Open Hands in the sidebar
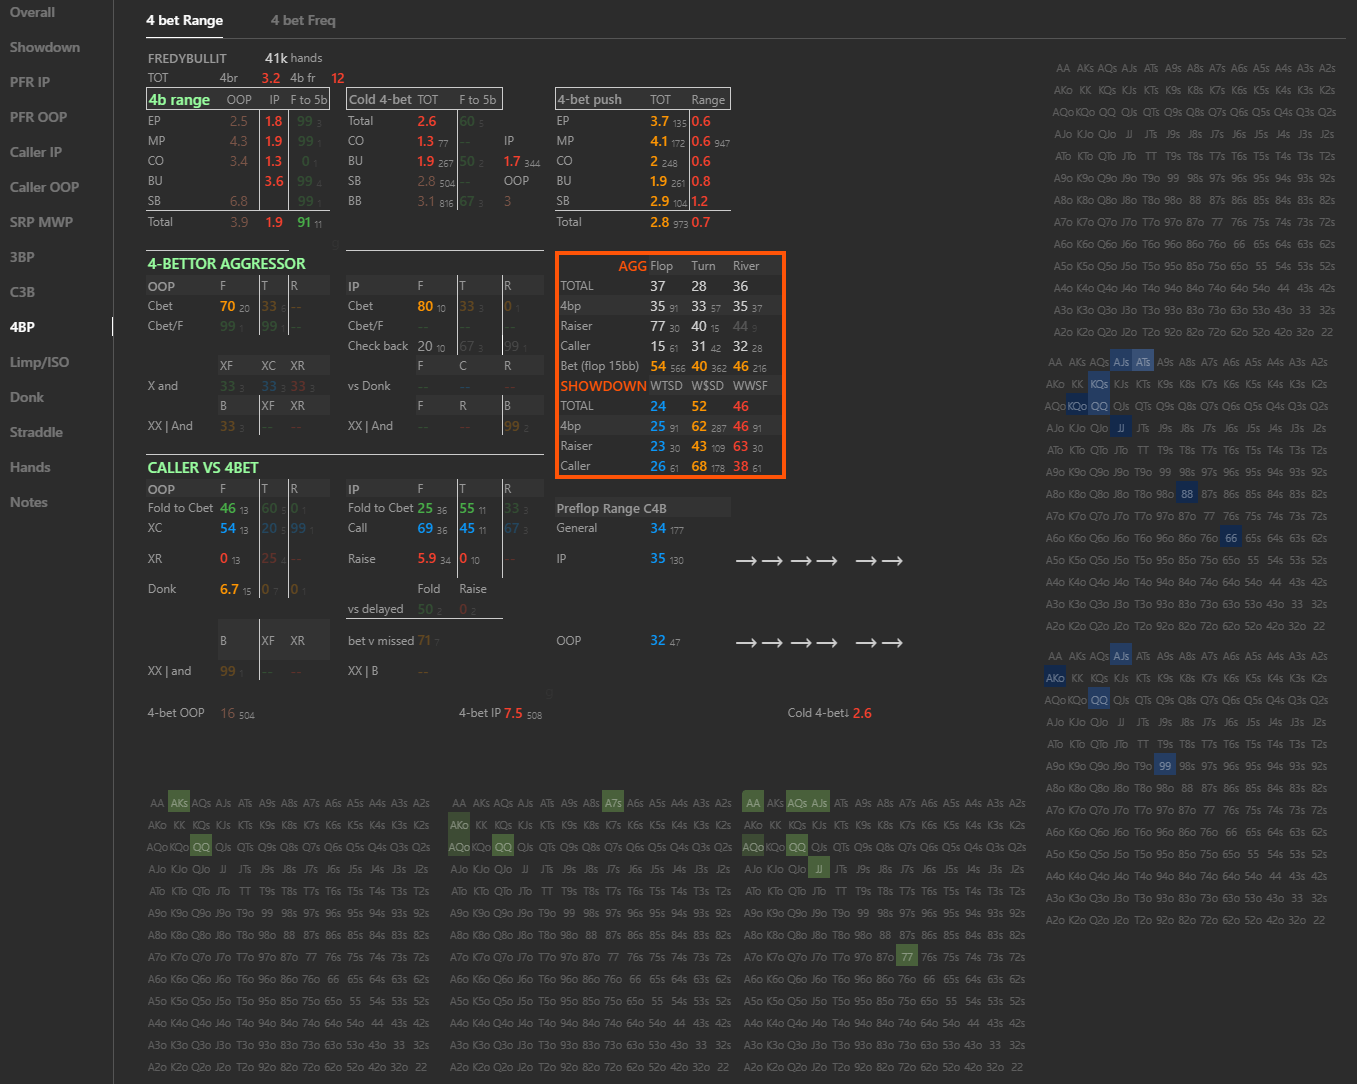The height and width of the screenshot is (1084, 1357). (30, 467)
